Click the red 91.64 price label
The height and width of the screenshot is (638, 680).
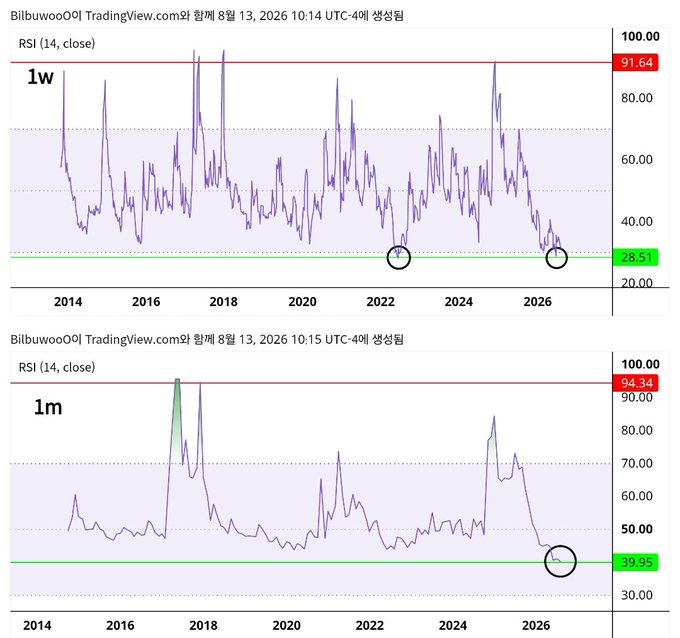pyautogui.click(x=635, y=62)
